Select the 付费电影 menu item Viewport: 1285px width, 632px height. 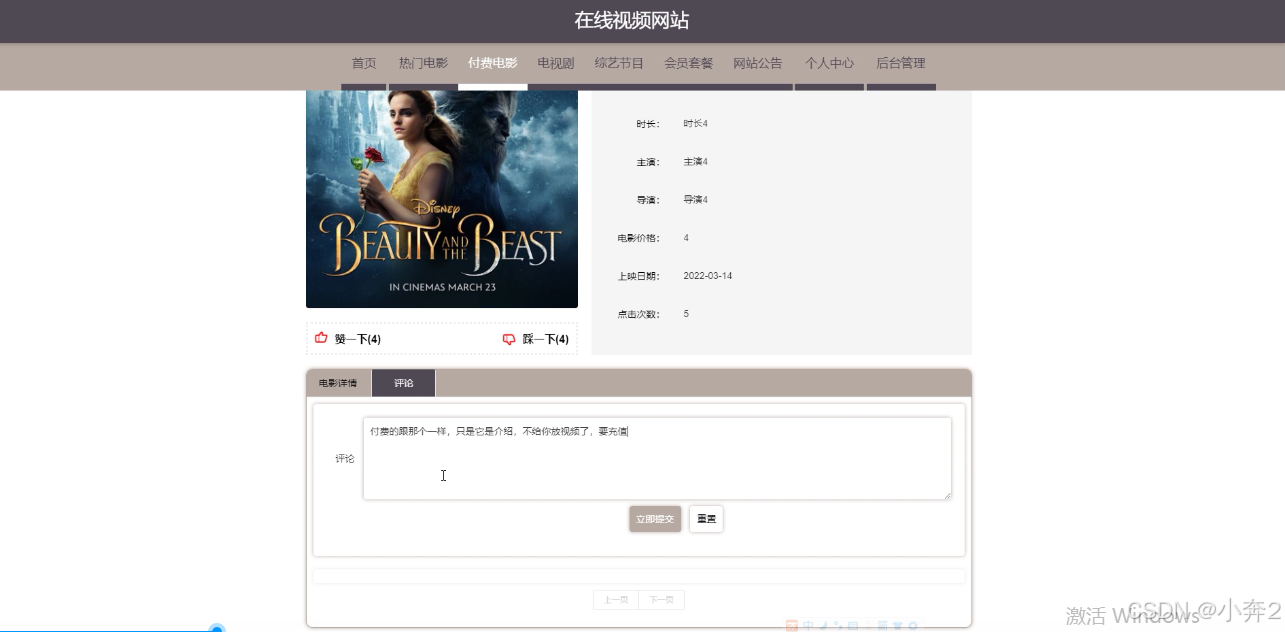[493, 63]
